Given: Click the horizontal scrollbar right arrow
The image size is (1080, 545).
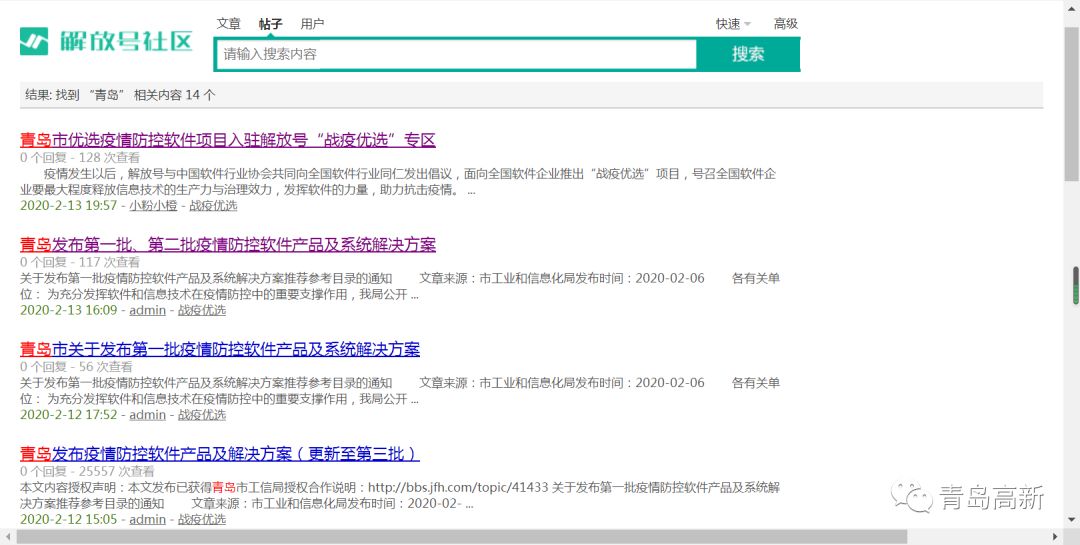Looking at the screenshot, I should click(1055, 537).
